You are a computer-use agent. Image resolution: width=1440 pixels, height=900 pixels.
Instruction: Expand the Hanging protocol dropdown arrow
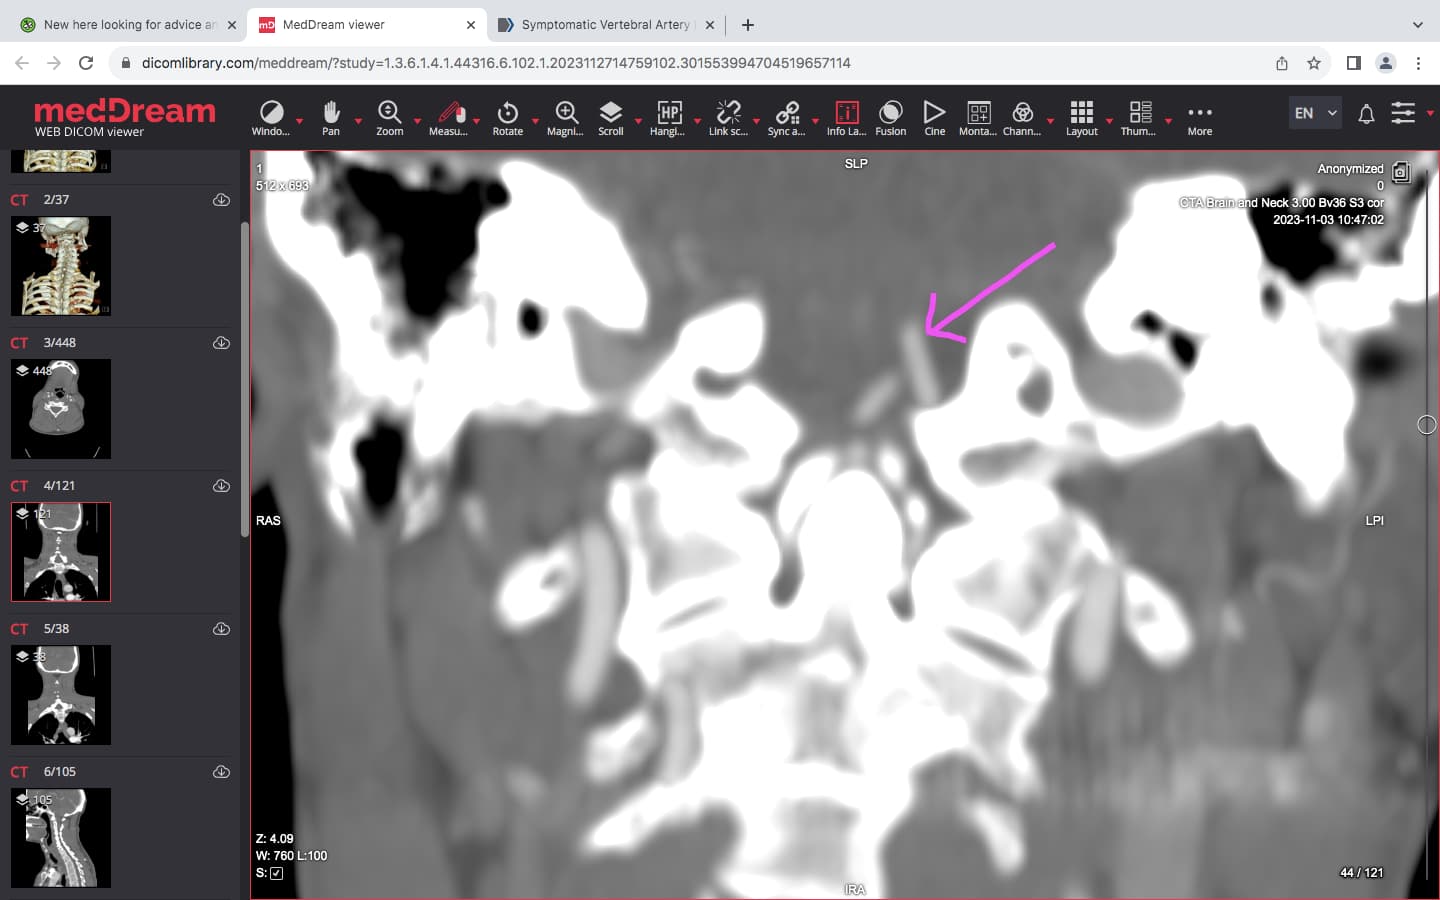coord(697,121)
